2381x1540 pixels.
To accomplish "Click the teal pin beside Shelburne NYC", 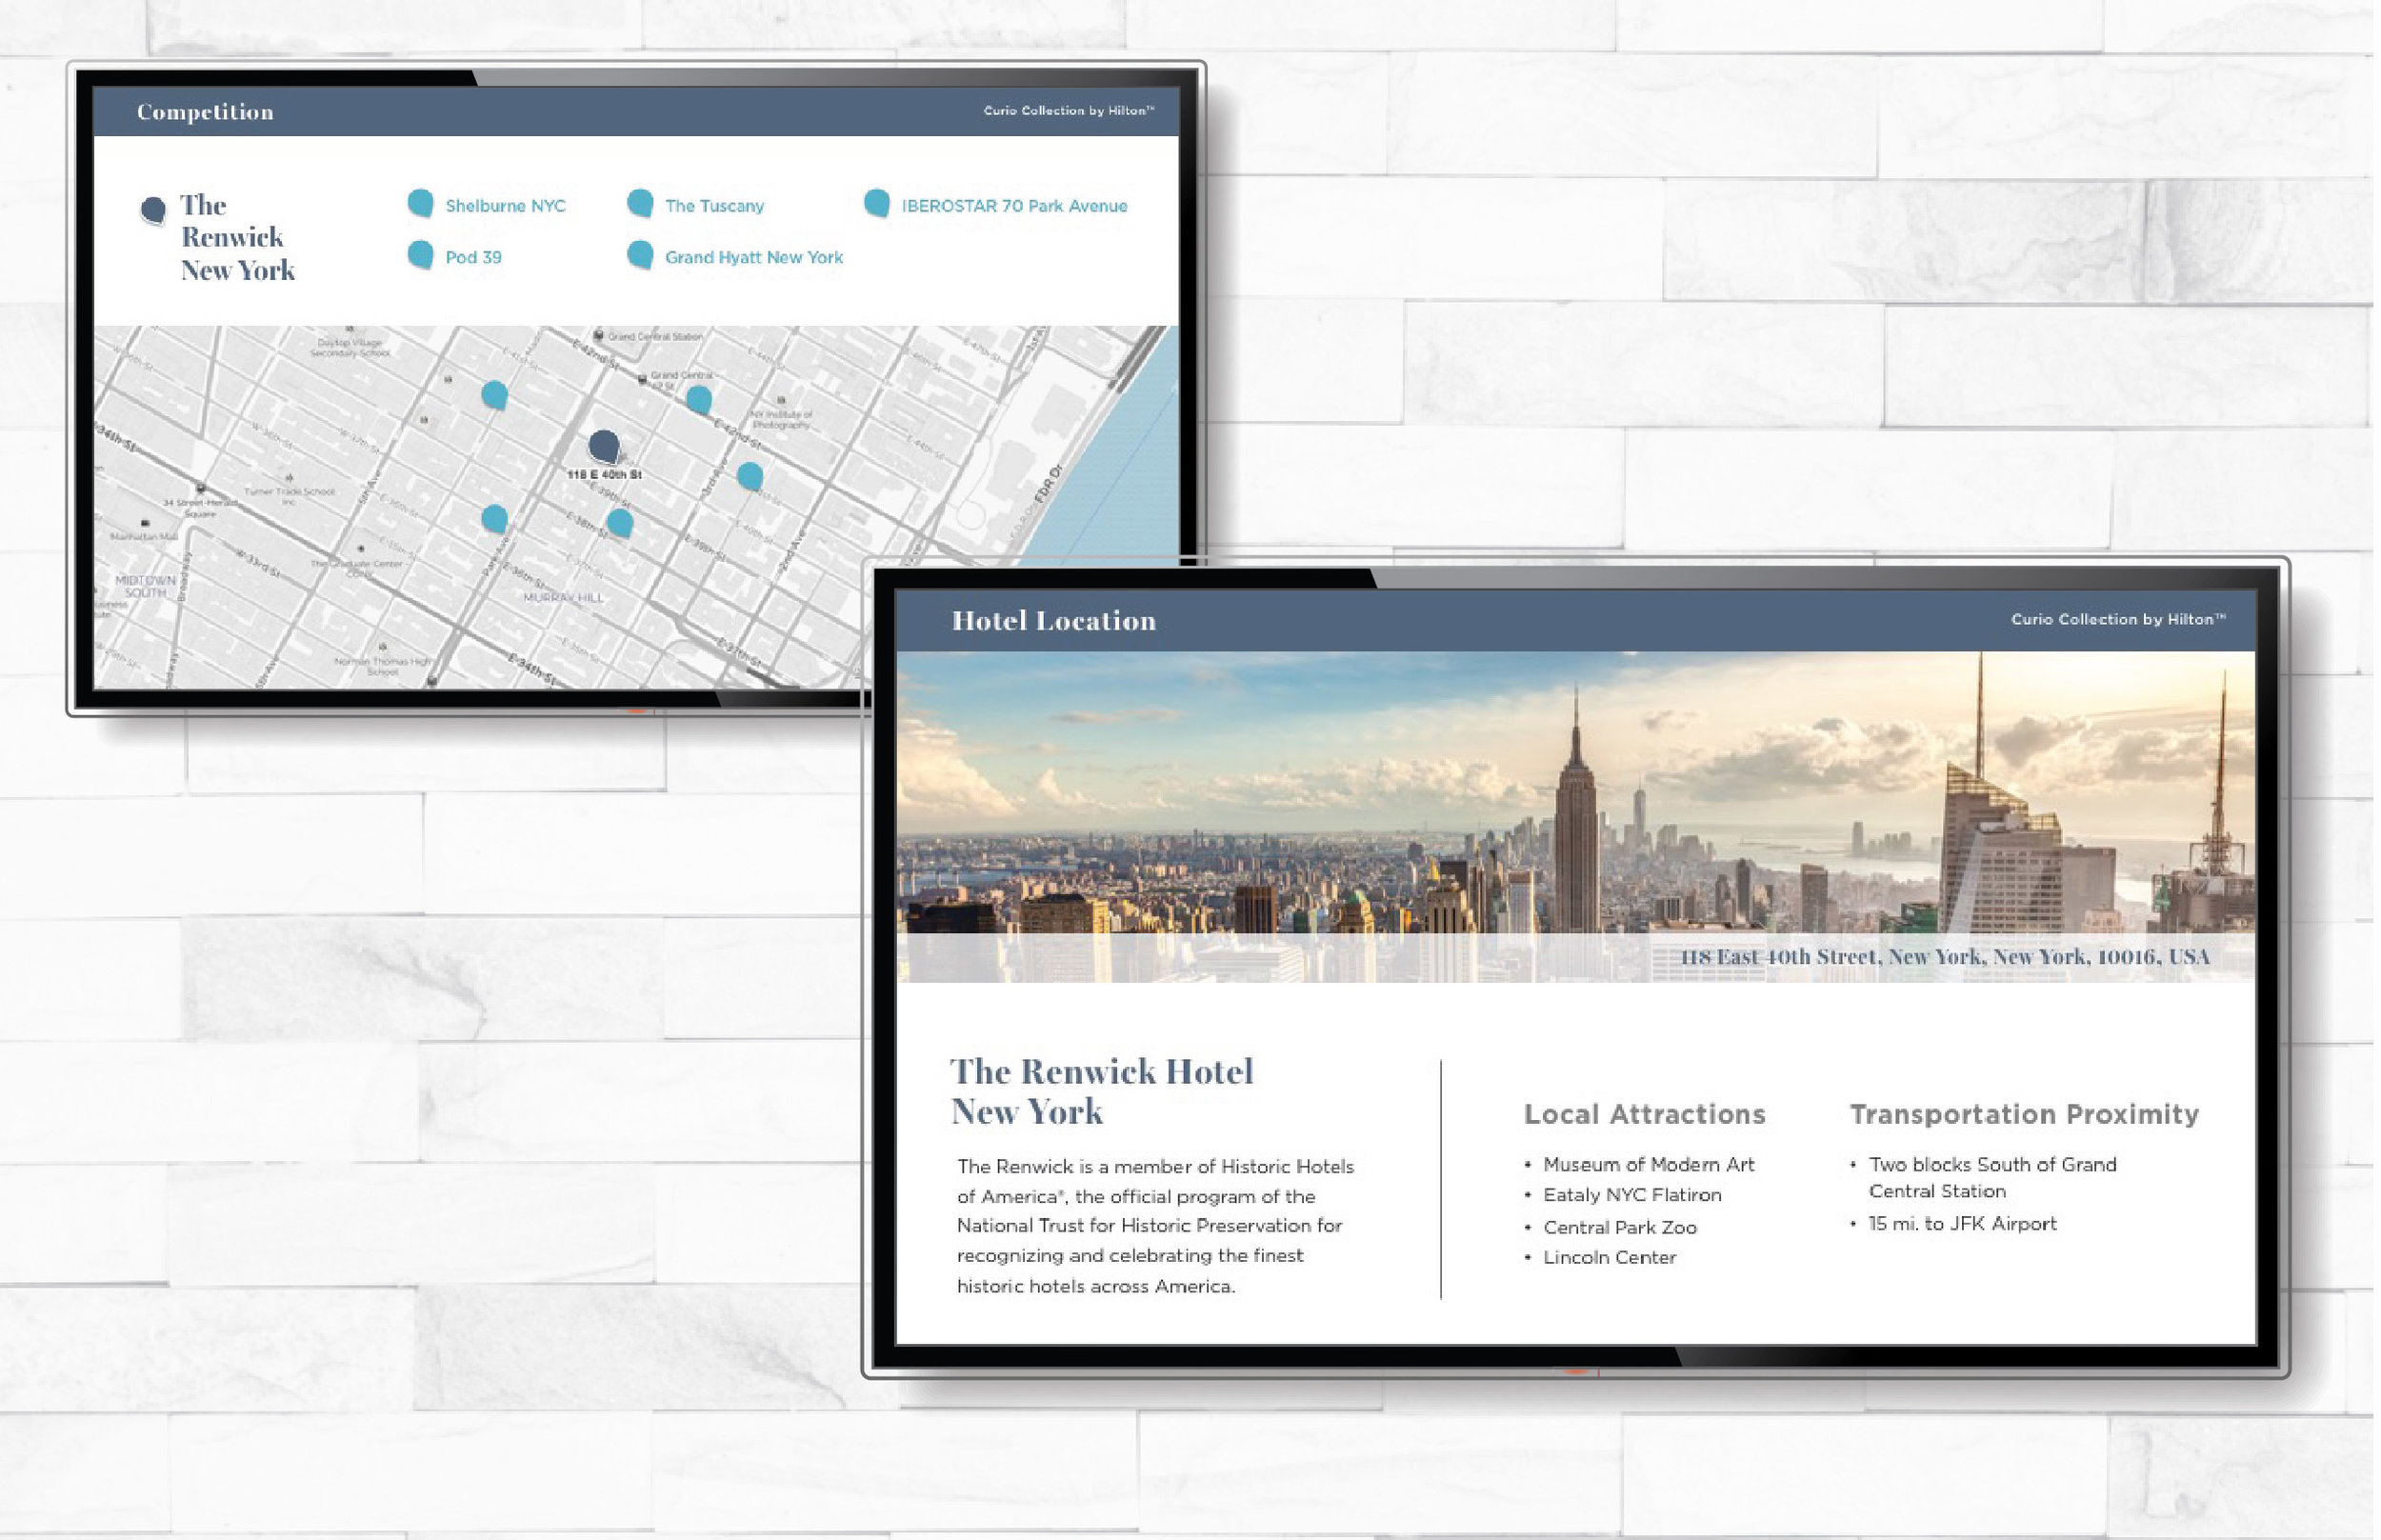I will (421, 203).
